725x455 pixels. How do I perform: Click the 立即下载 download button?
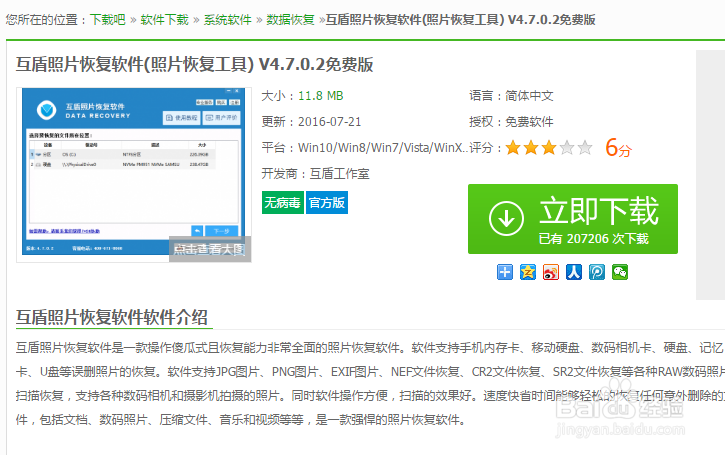click(x=573, y=219)
